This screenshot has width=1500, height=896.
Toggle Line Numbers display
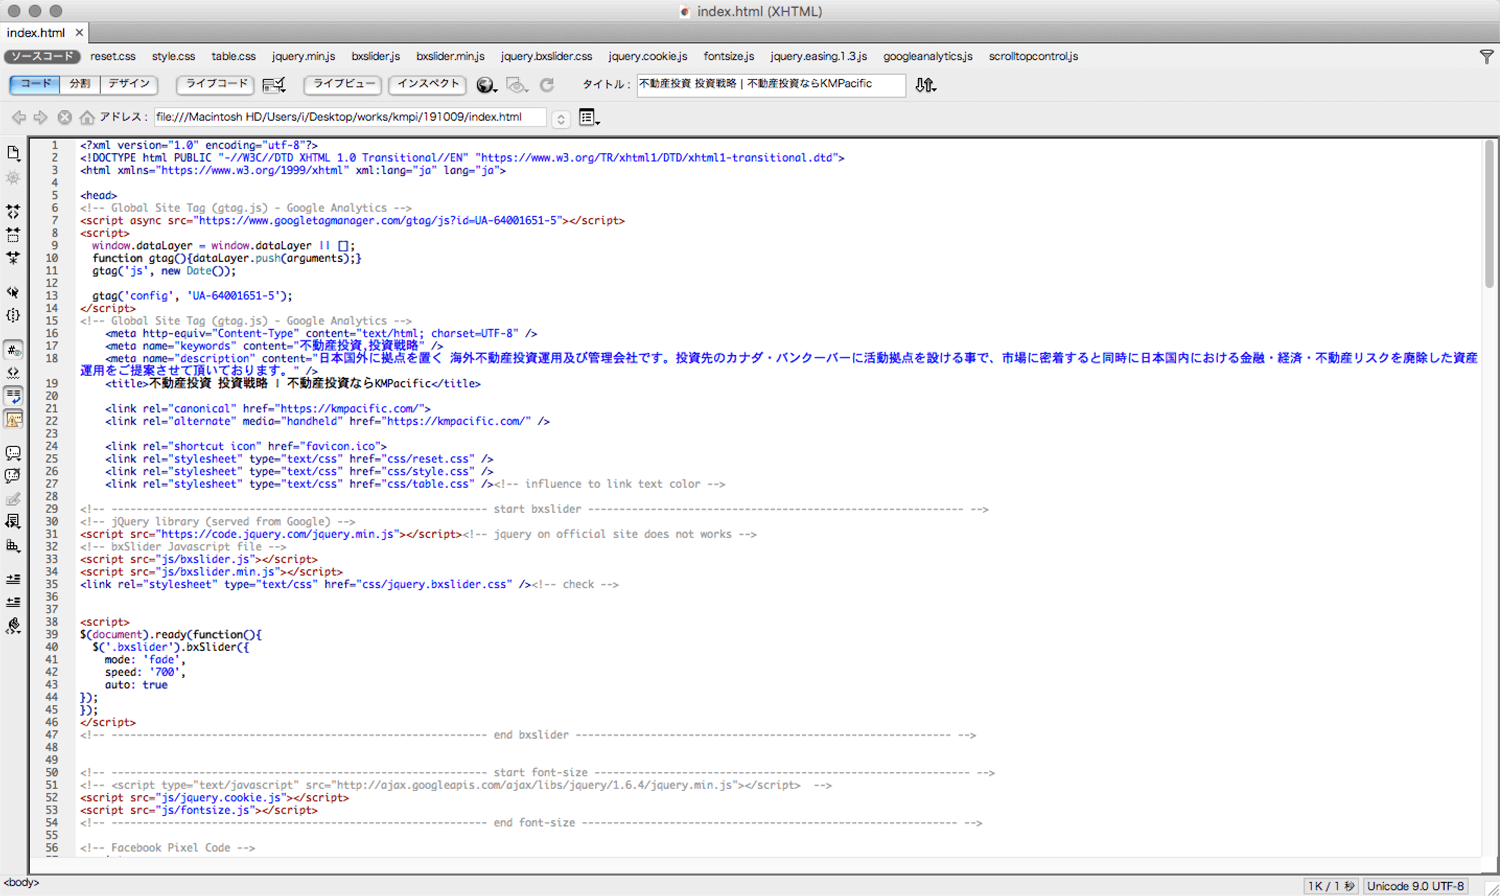click(13, 350)
